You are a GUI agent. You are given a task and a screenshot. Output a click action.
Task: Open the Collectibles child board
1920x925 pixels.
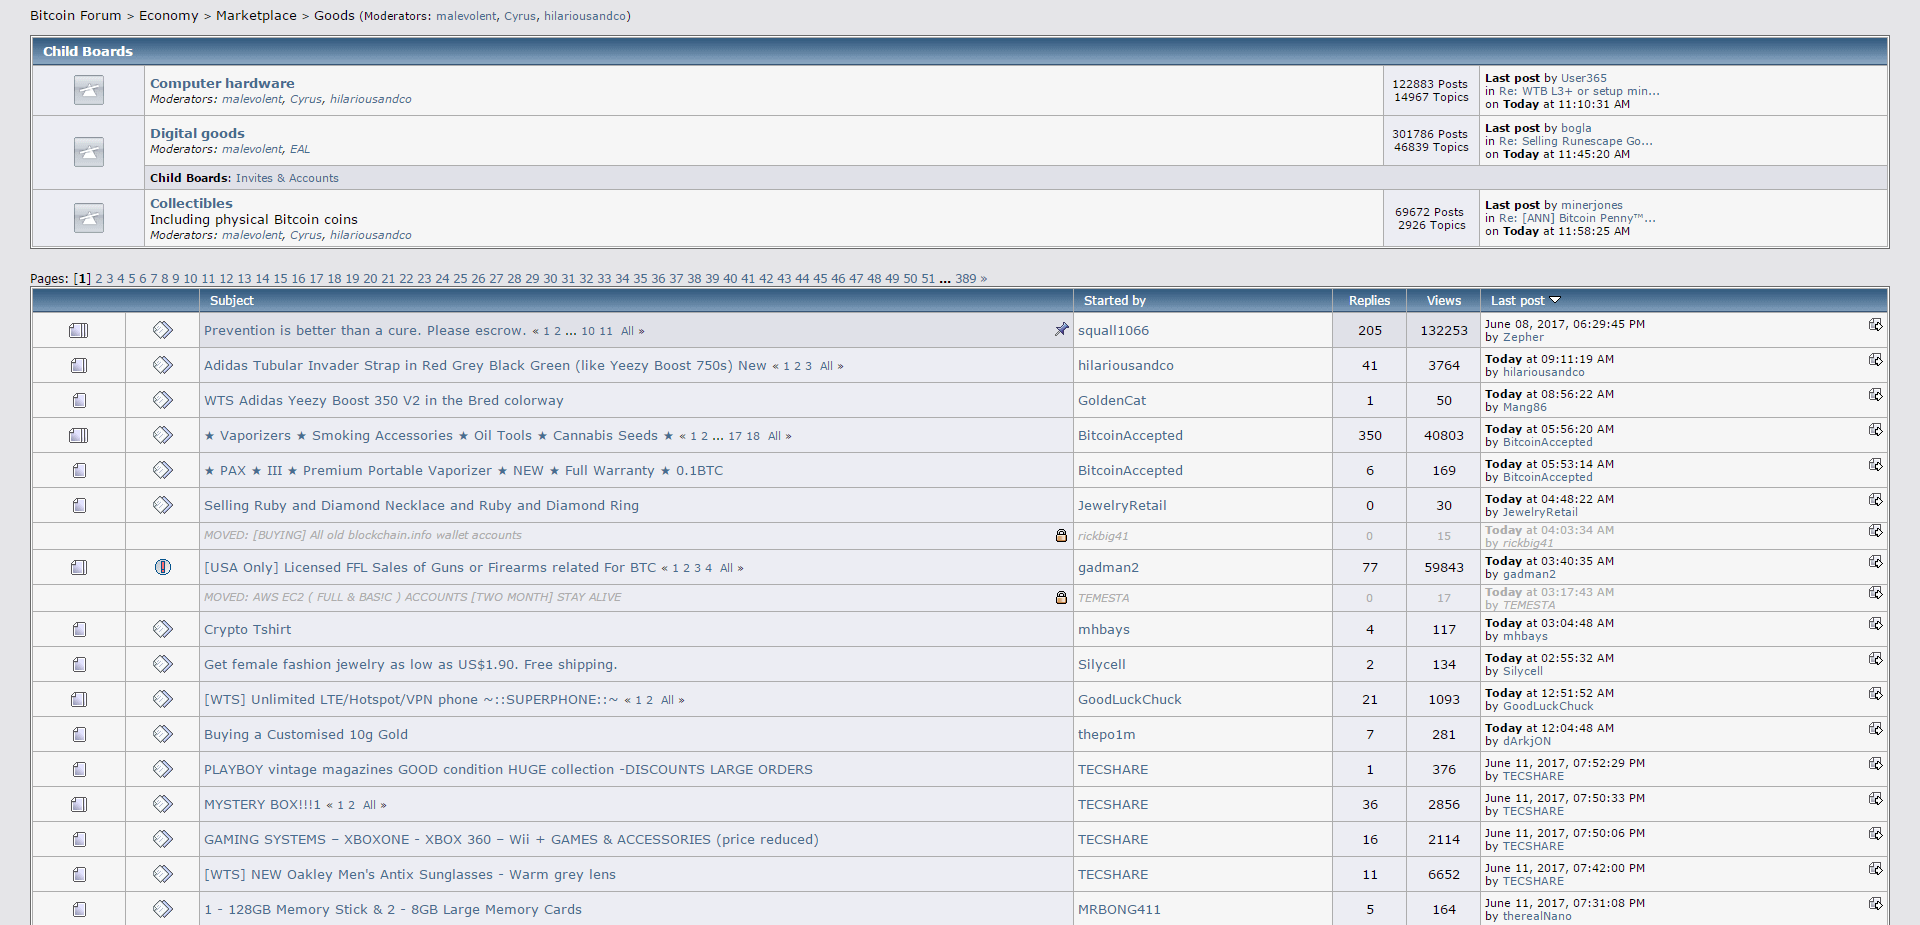pyautogui.click(x=191, y=203)
